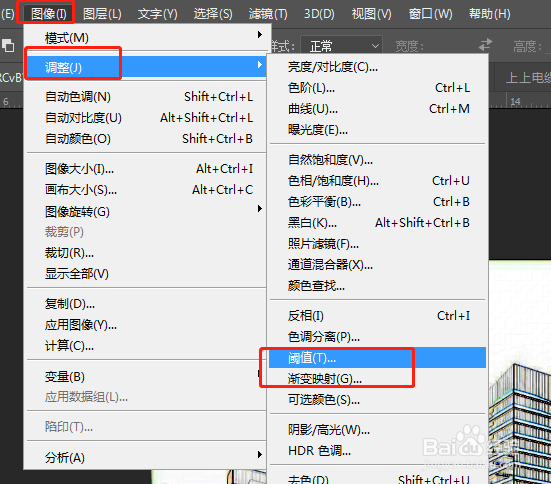Image resolution: width=551 pixels, height=484 pixels.
Task: Open 计算(C)... command
Action: [146, 346]
